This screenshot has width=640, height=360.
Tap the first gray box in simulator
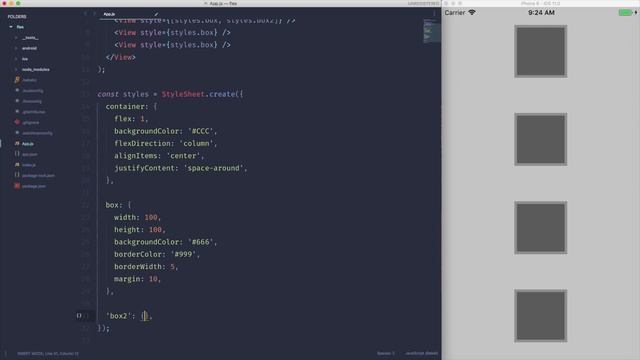(541, 51)
